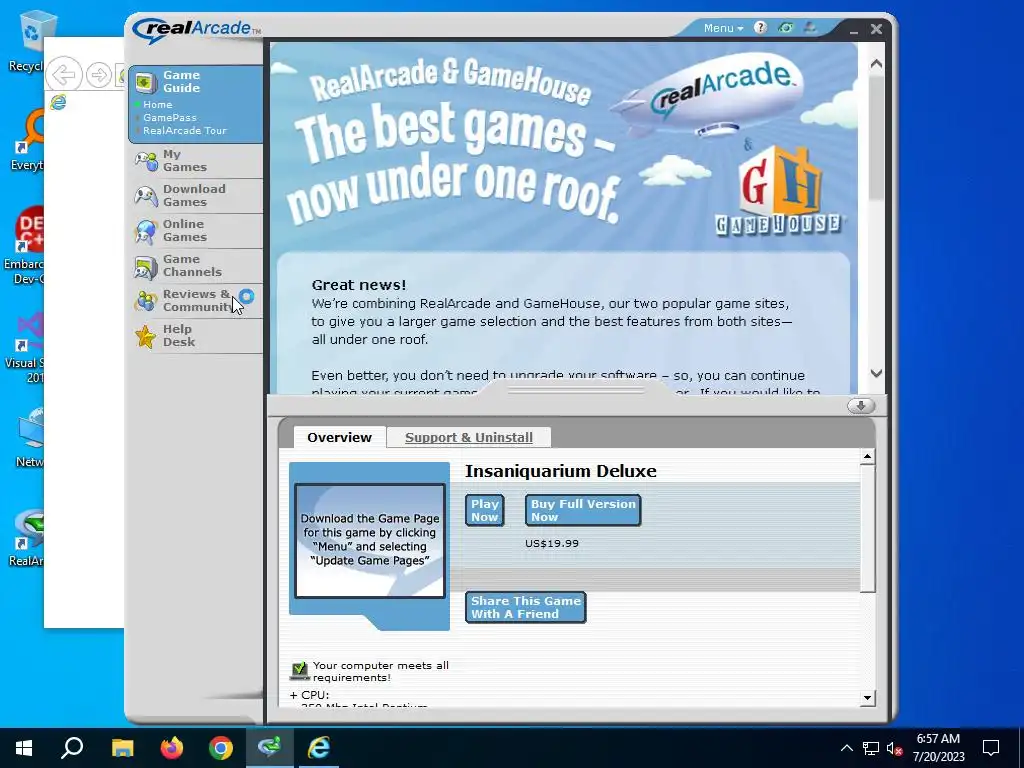Click Embarcadero Dev-C++ desktop shortcut
1024x768 pixels.
(25, 246)
